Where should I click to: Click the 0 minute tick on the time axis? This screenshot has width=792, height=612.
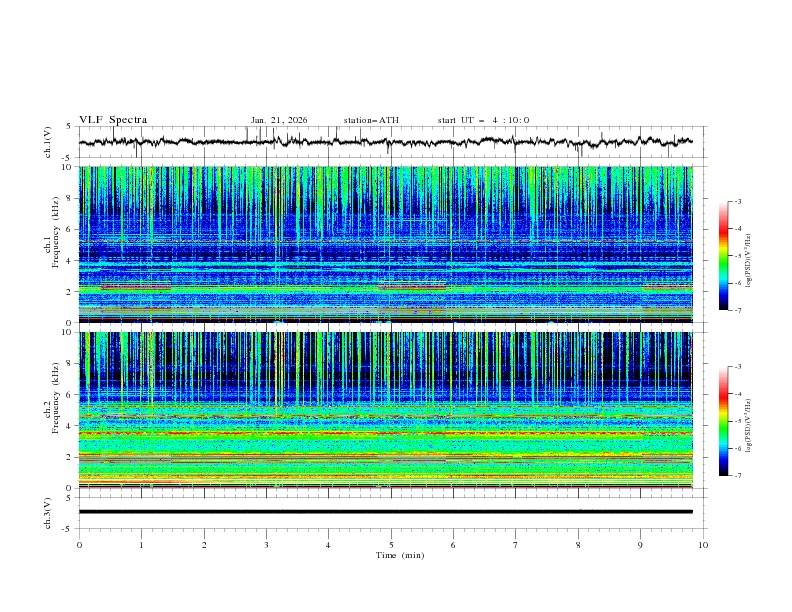coord(80,545)
